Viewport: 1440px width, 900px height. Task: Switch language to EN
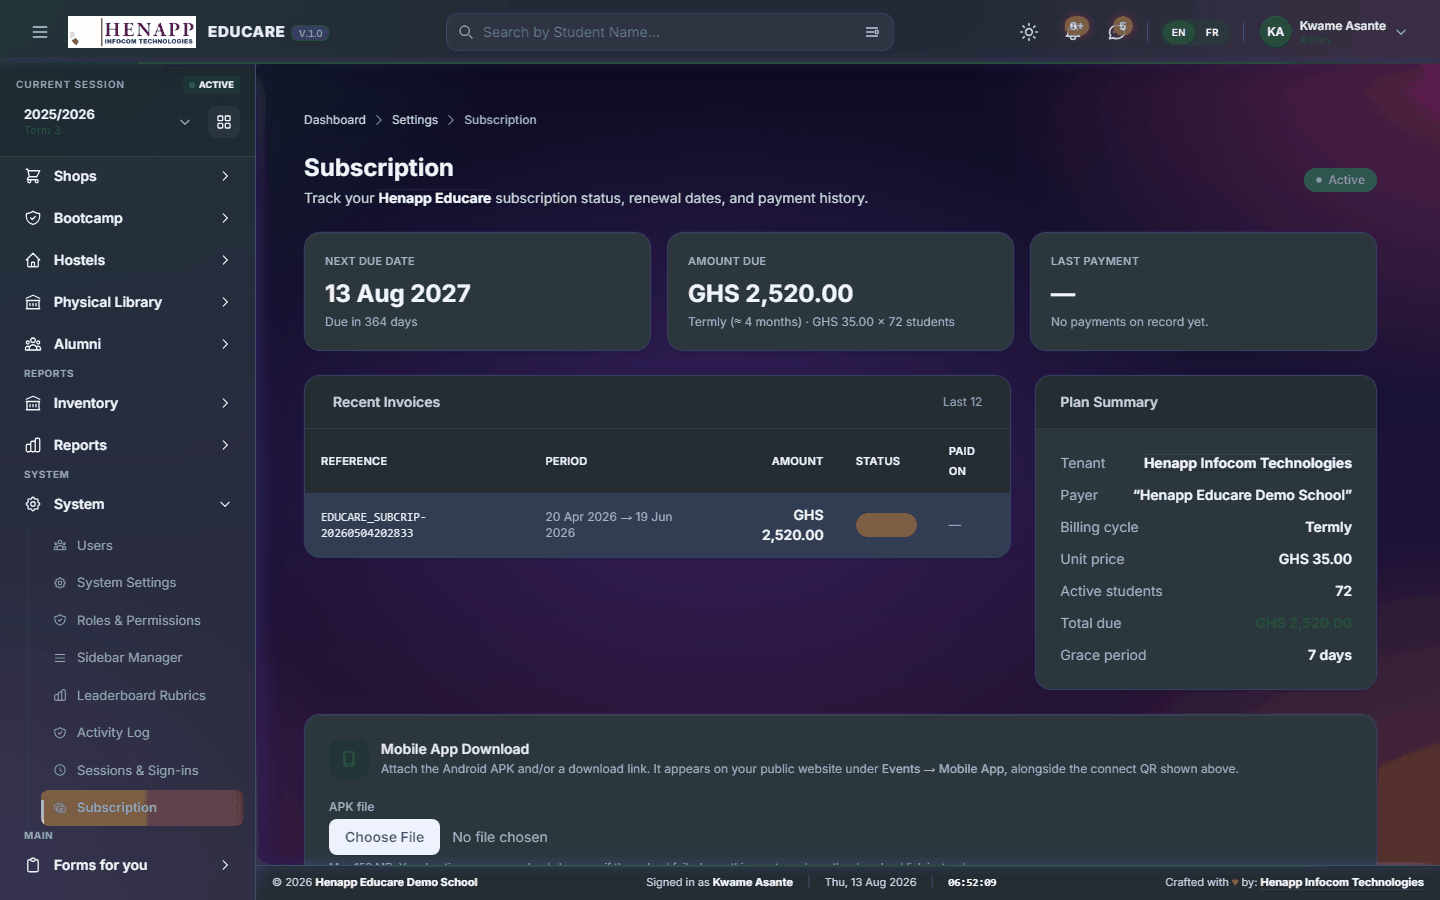pyautogui.click(x=1179, y=32)
